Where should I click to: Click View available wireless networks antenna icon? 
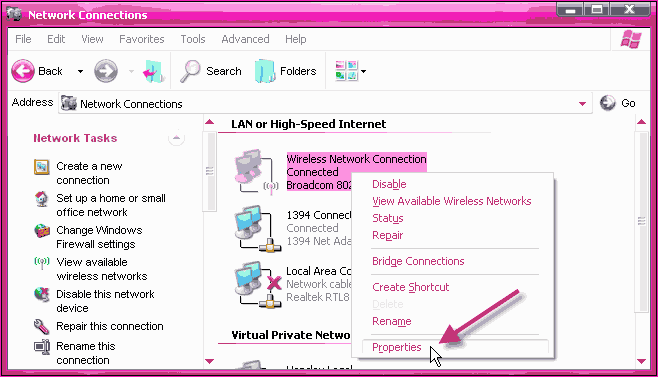[42, 263]
